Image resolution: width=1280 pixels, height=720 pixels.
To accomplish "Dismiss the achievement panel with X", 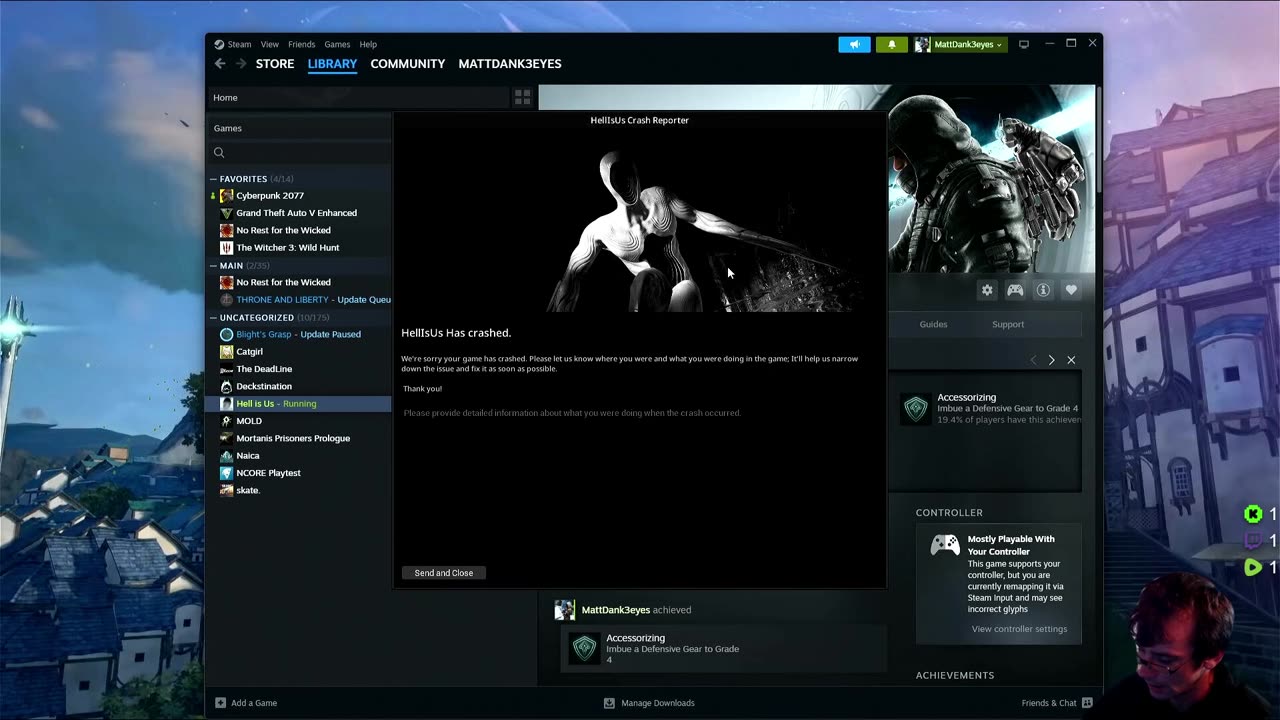I will point(1071,360).
